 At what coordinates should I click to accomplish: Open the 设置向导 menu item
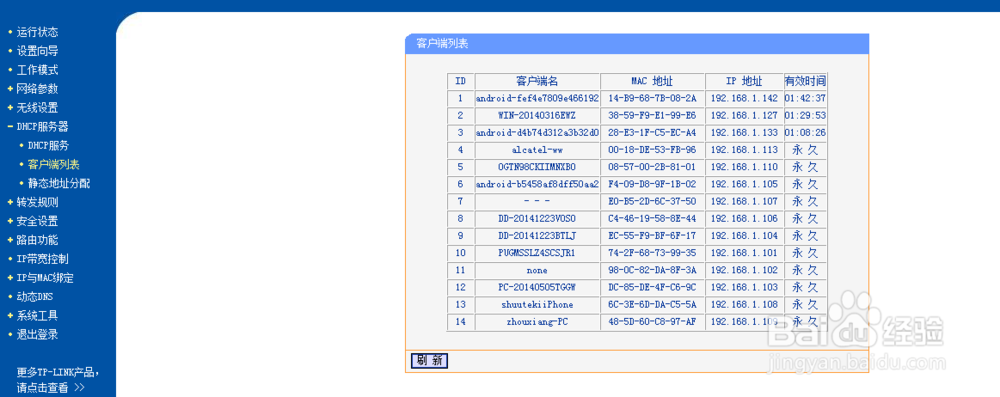(37, 51)
